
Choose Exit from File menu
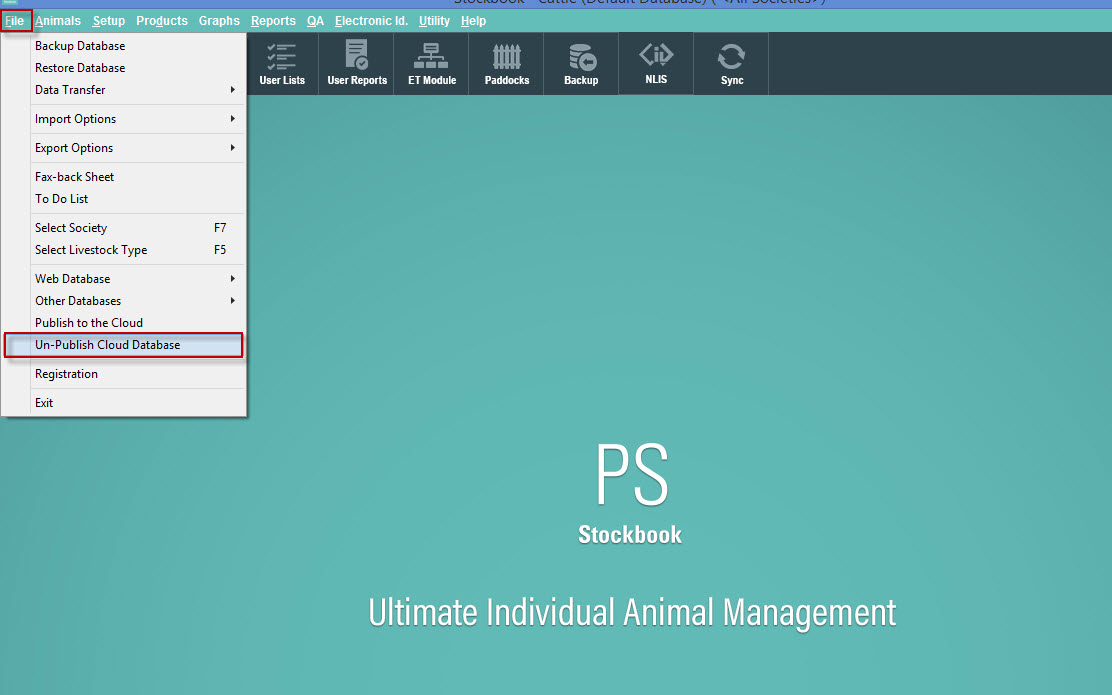124,404
